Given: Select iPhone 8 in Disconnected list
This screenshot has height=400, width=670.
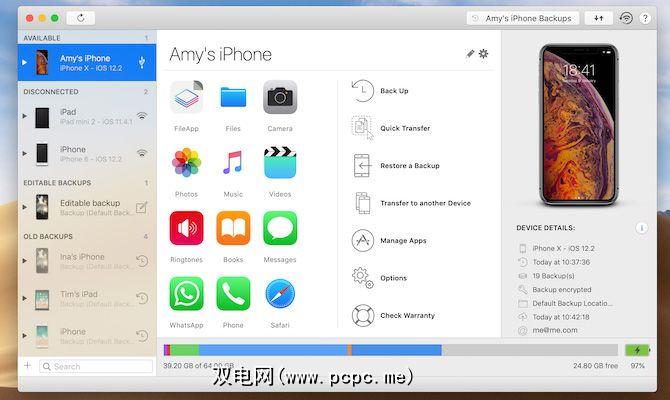Looking at the screenshot, I should pyautogui.click(x=87, y=153).
